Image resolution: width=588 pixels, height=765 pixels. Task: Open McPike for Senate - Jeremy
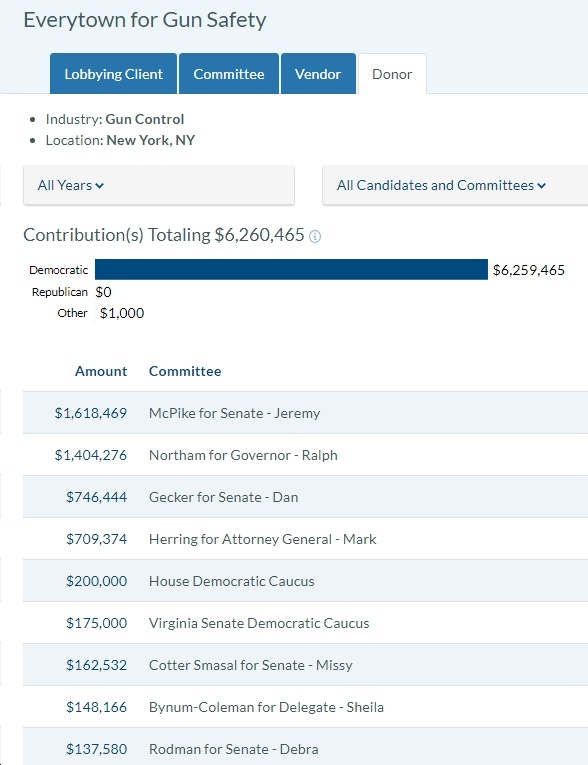[x=235, y=413]
